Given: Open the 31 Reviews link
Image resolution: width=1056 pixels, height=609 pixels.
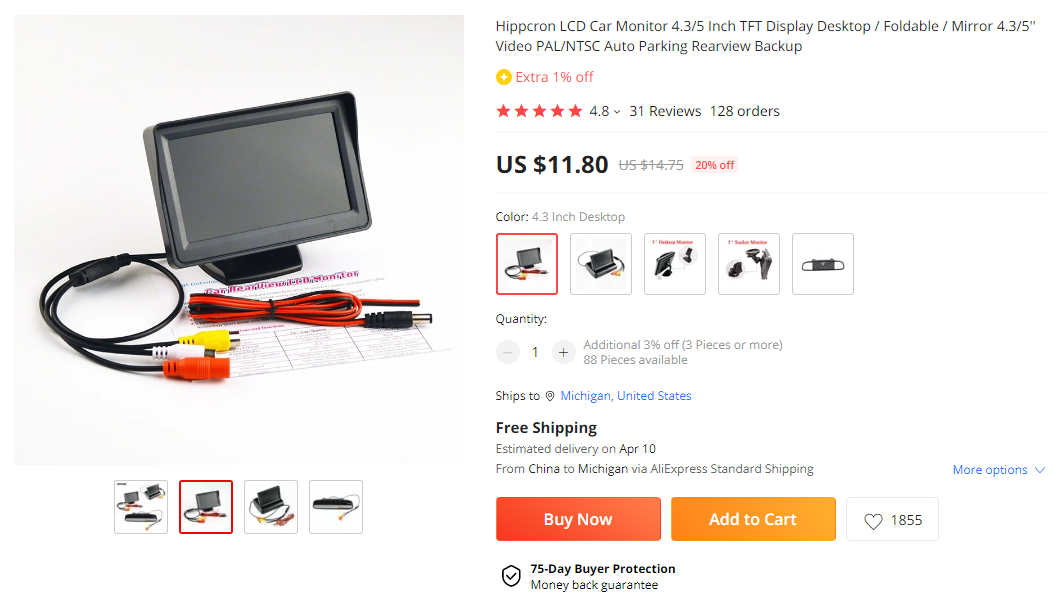Looking at the screenshot, I should (x=665, y=112).
